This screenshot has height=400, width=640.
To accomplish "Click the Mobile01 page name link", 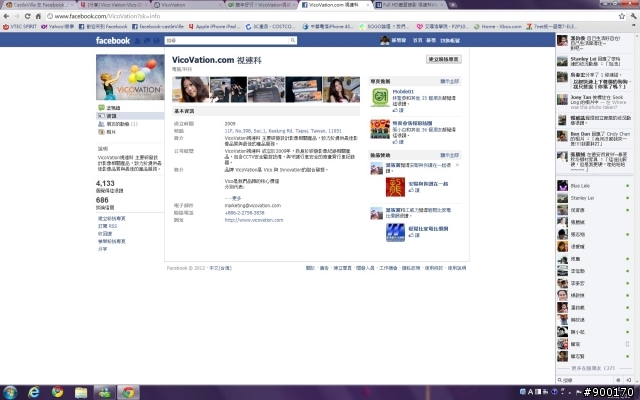I will pos(403,92).
